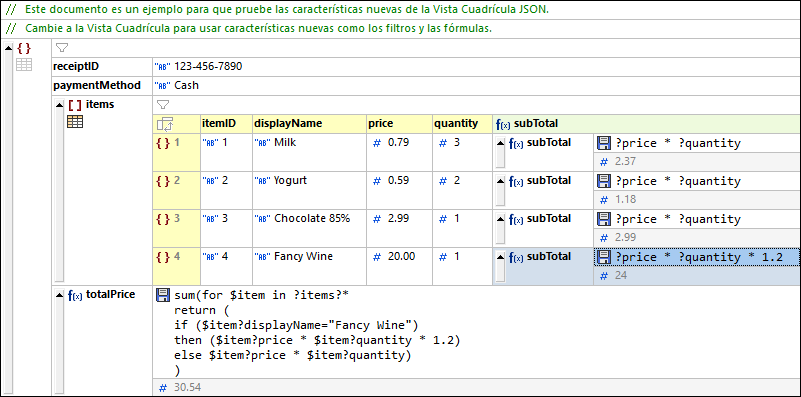Click number type icon before price 20.00
801x397 pixels.
(x=377, y=257)
